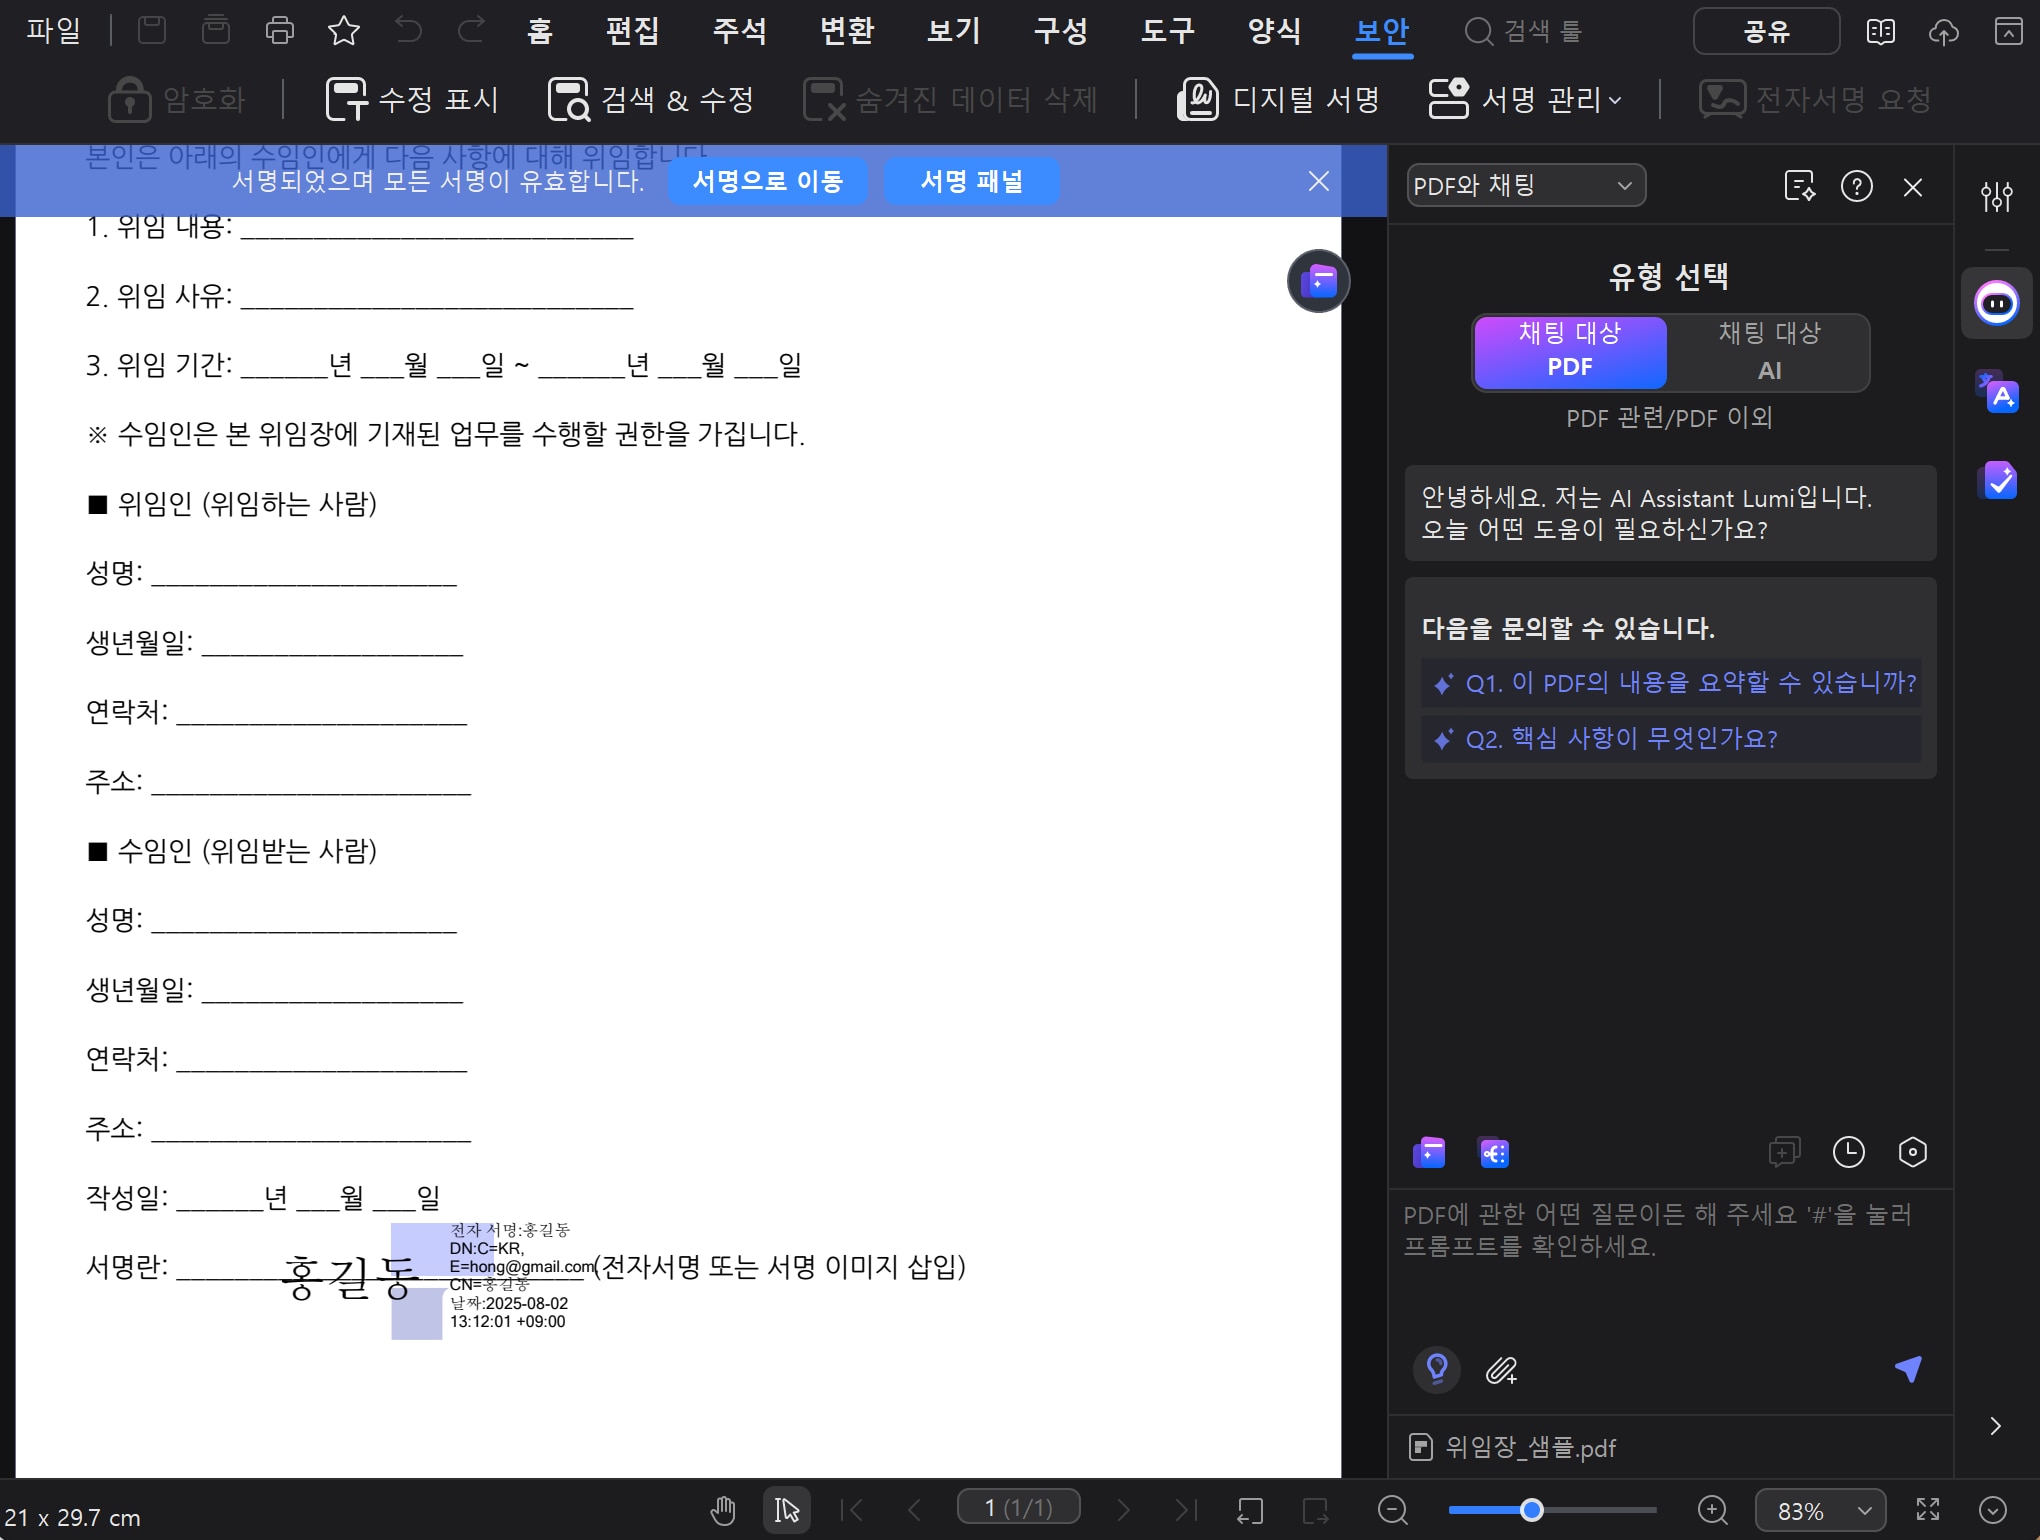This screenshot has width=2040, height=1540.
Task: Switch chat target to PDF
Action: coord(1570,350)
